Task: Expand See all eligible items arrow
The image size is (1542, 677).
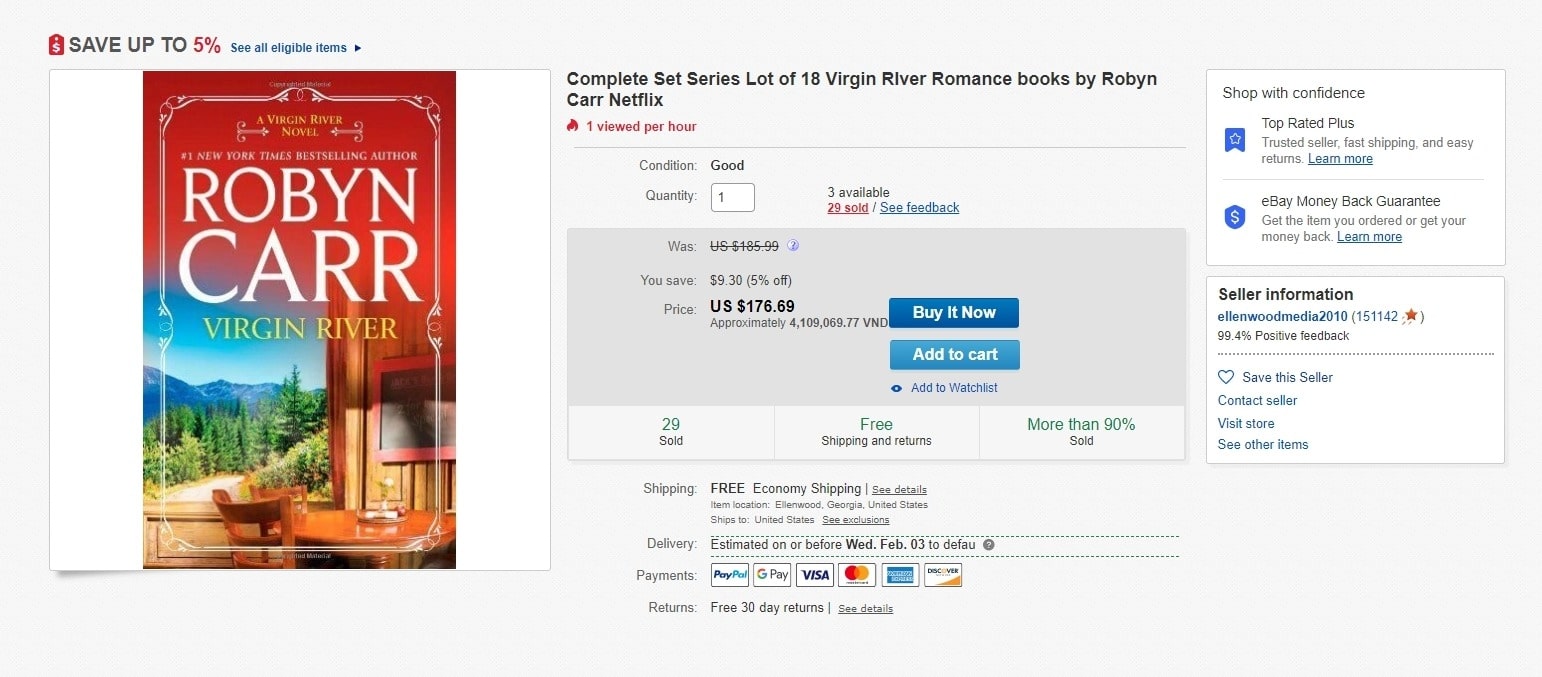Action: tap(358, 48)
